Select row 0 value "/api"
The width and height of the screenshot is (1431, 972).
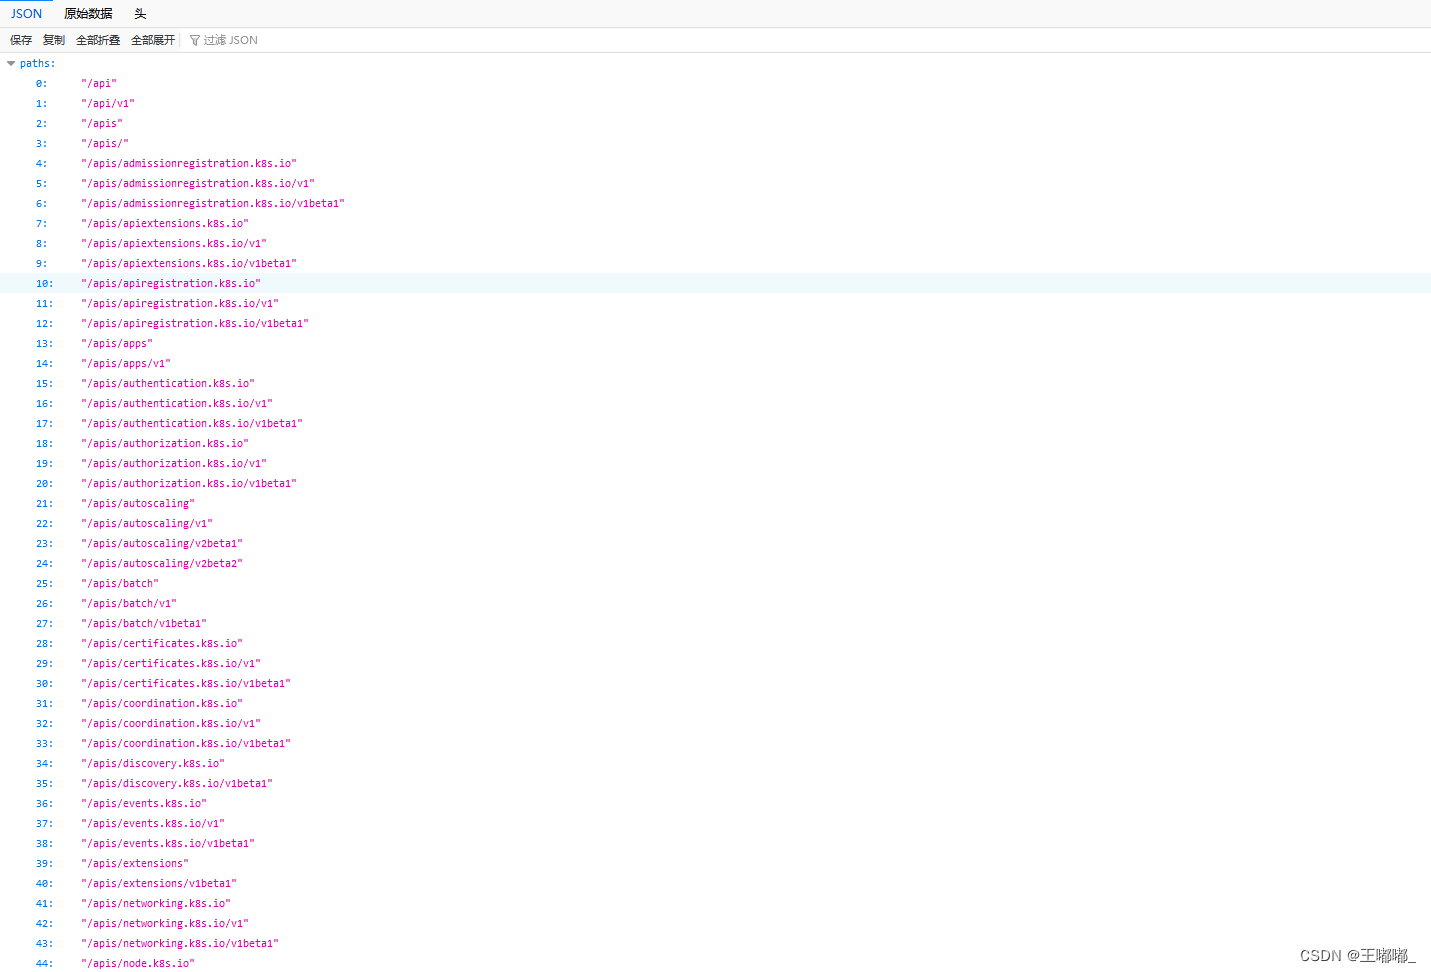click(99, 83)
